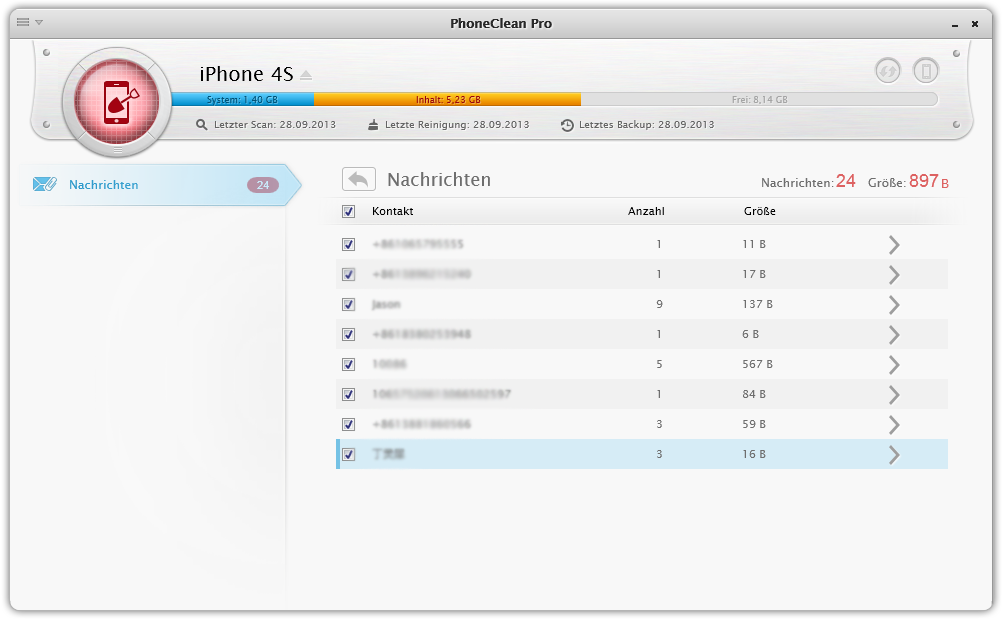Image resolution: width=1004 pixels, height=620 pixels.
Task: Click the Nachrichten page heading
Action: (x=439, y=180)
